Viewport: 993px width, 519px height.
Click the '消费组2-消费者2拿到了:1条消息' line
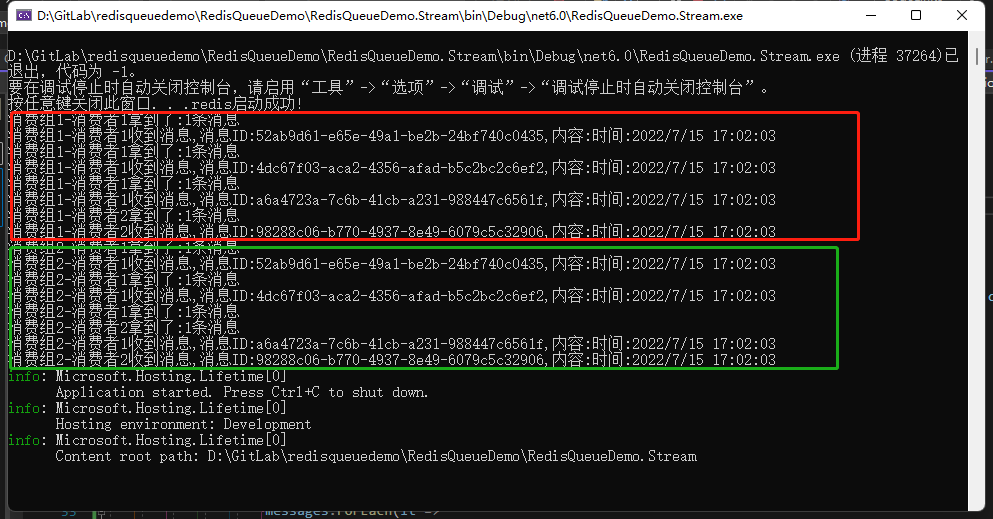(x=124, y=327)
